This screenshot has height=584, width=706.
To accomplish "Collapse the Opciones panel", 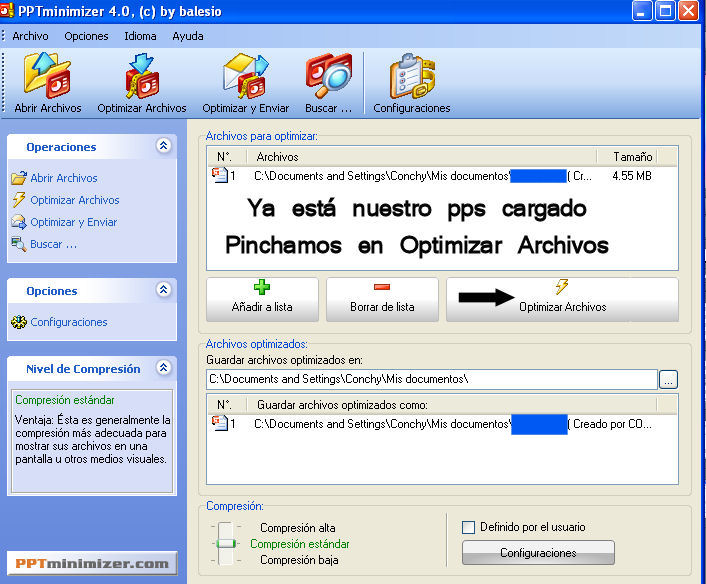I will 163,290.
